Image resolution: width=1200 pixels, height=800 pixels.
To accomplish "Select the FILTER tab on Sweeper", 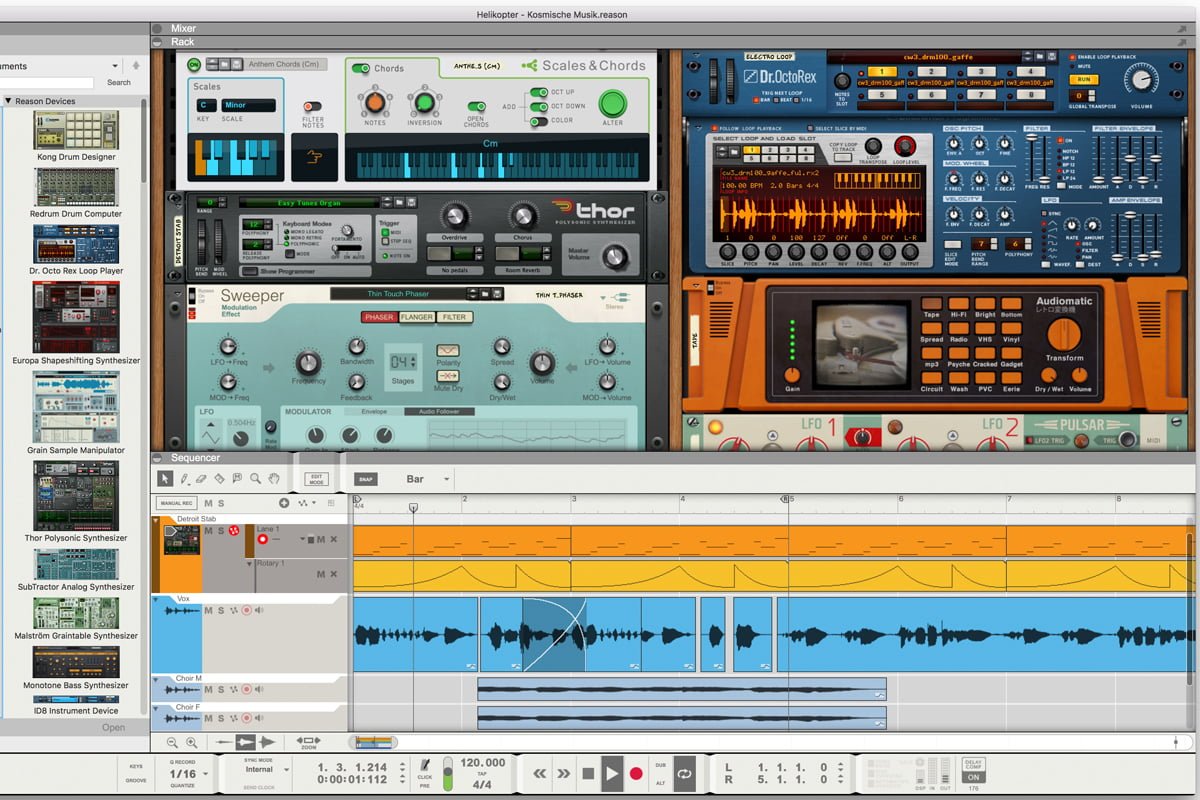I will click(454, 317).
